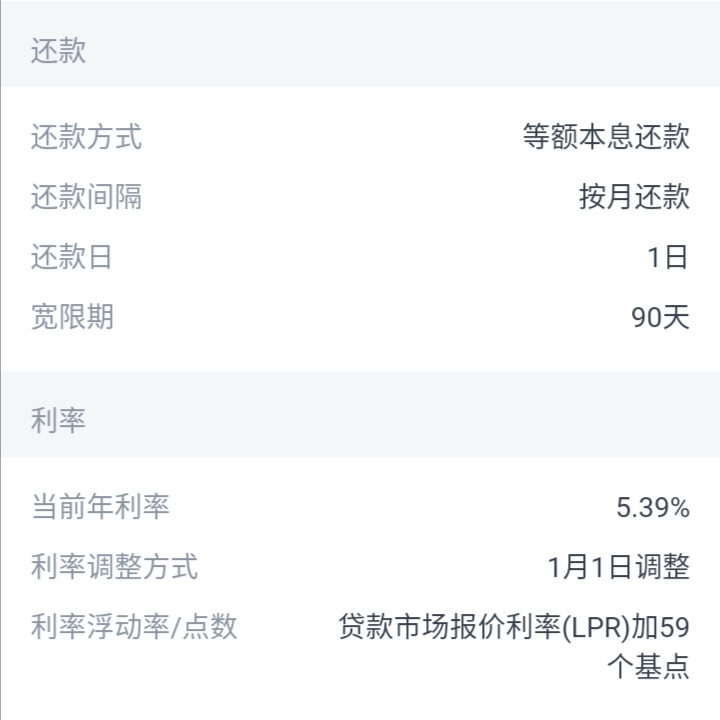Select the 还款日 label
The image size is (720, 720).
[72, 257]
